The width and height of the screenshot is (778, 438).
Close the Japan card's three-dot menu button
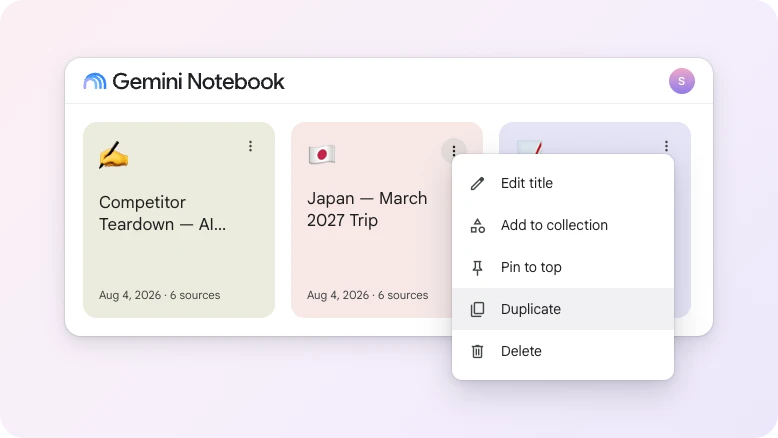pos(454,151)
